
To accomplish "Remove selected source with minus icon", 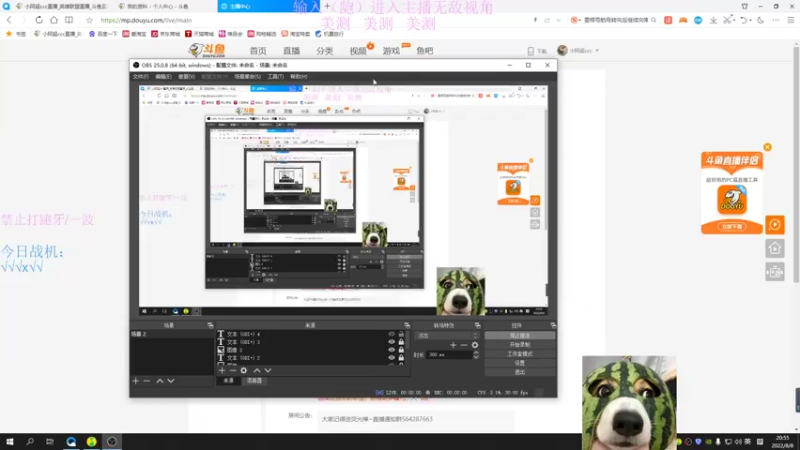I will [233, 370].
